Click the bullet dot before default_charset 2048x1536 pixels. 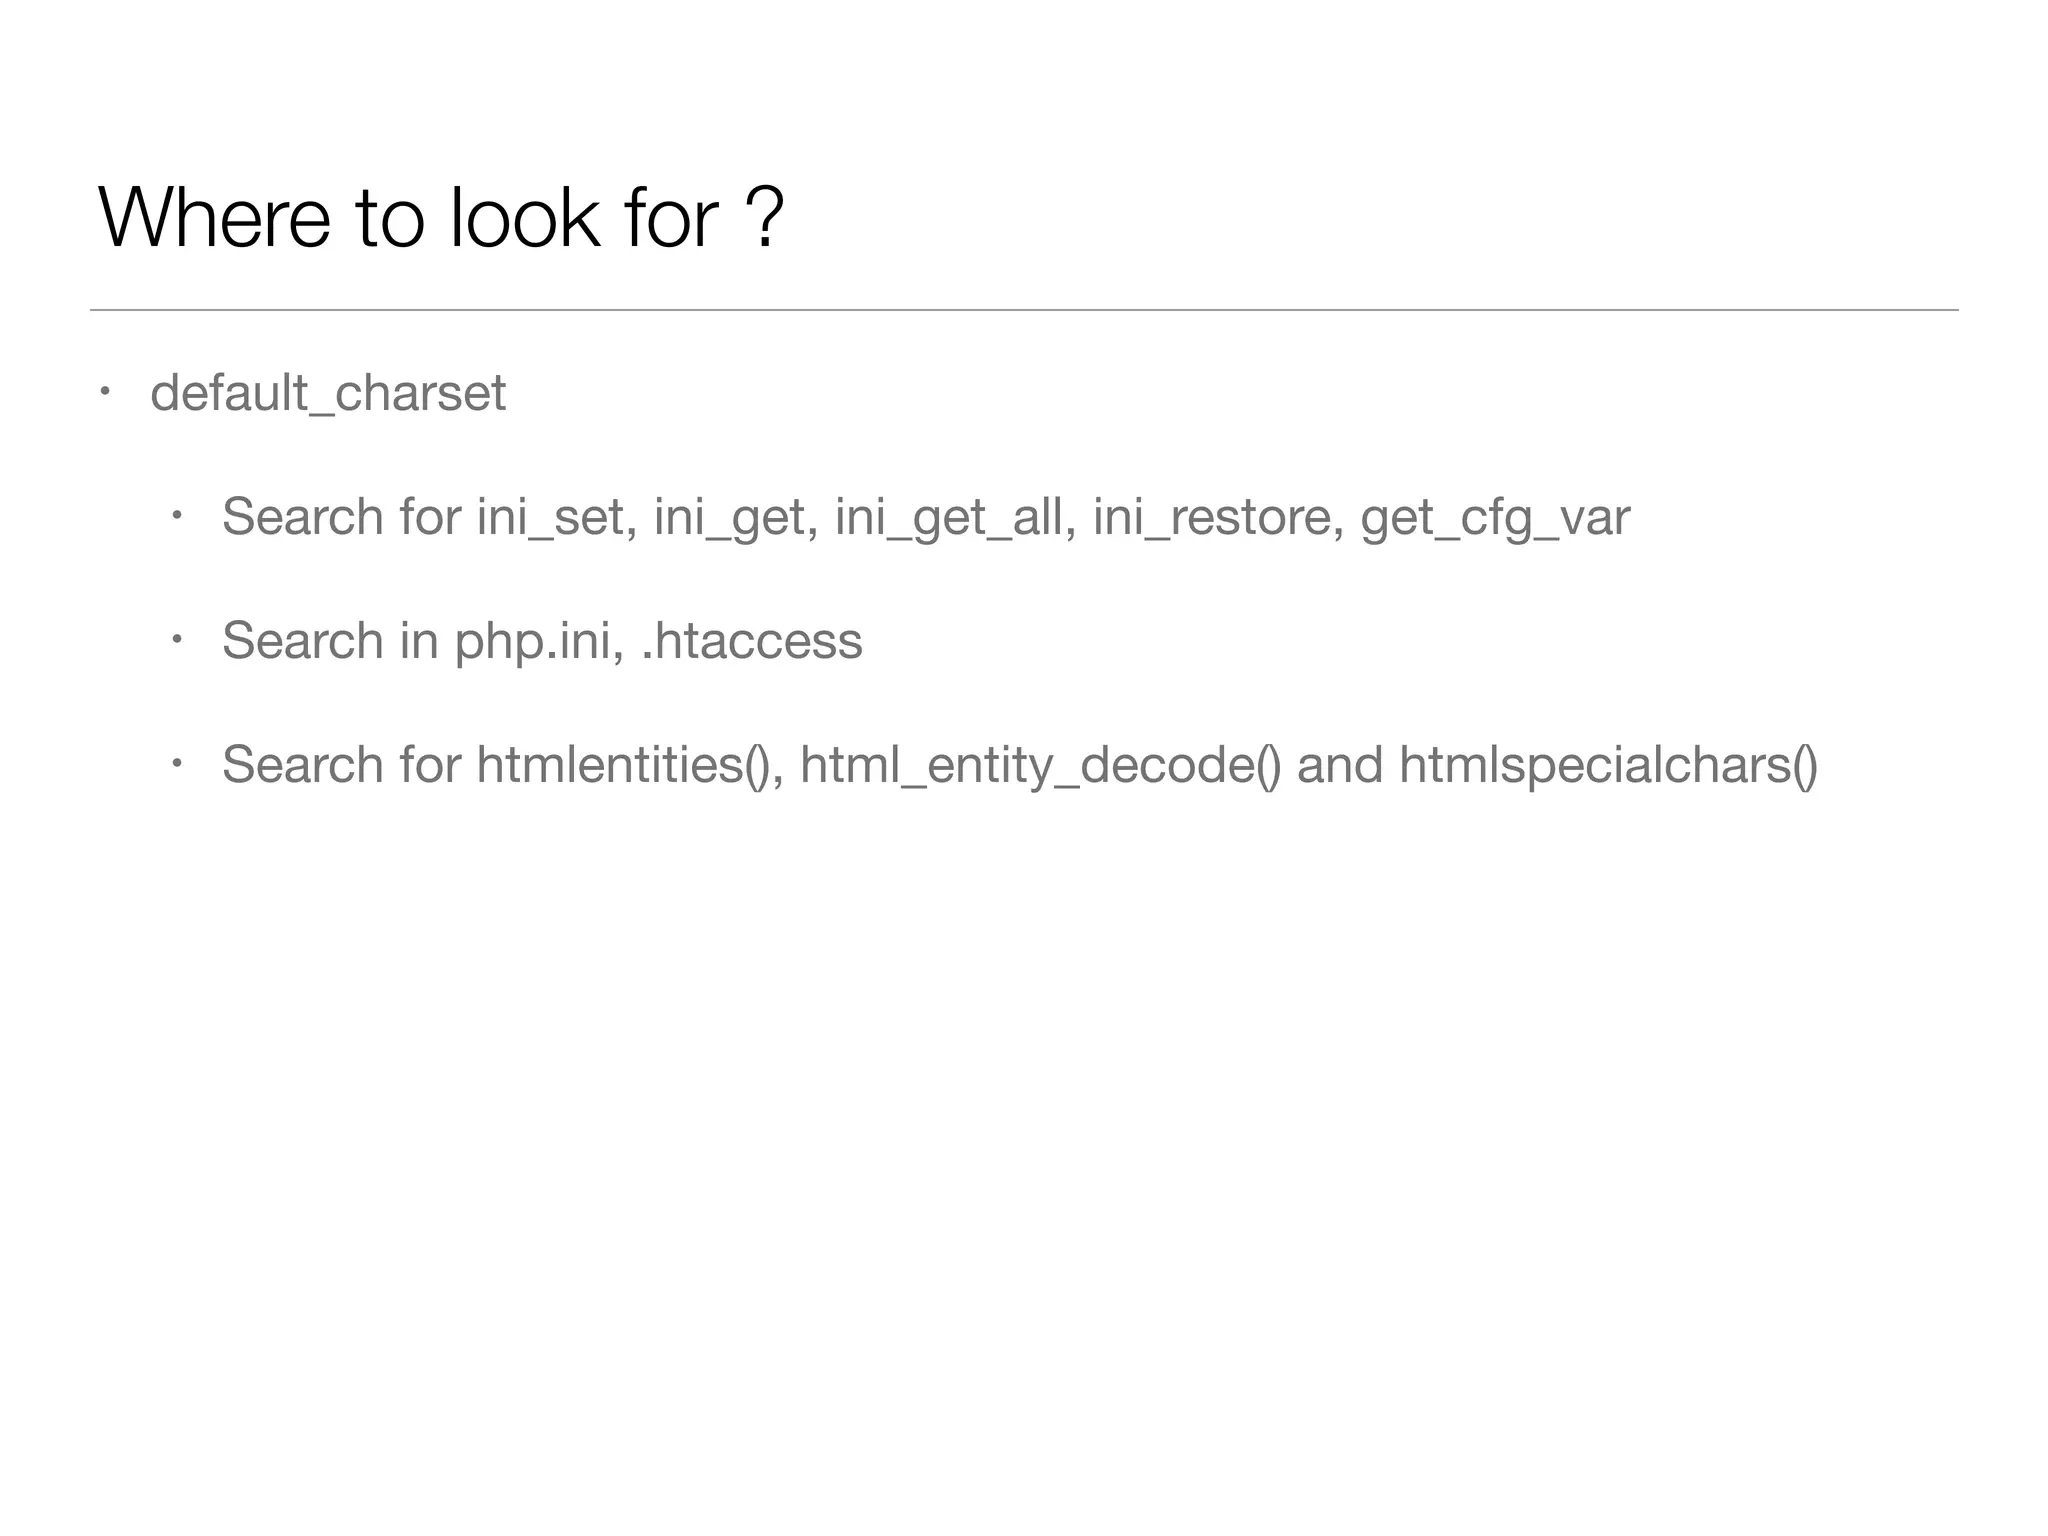[103, 390]
